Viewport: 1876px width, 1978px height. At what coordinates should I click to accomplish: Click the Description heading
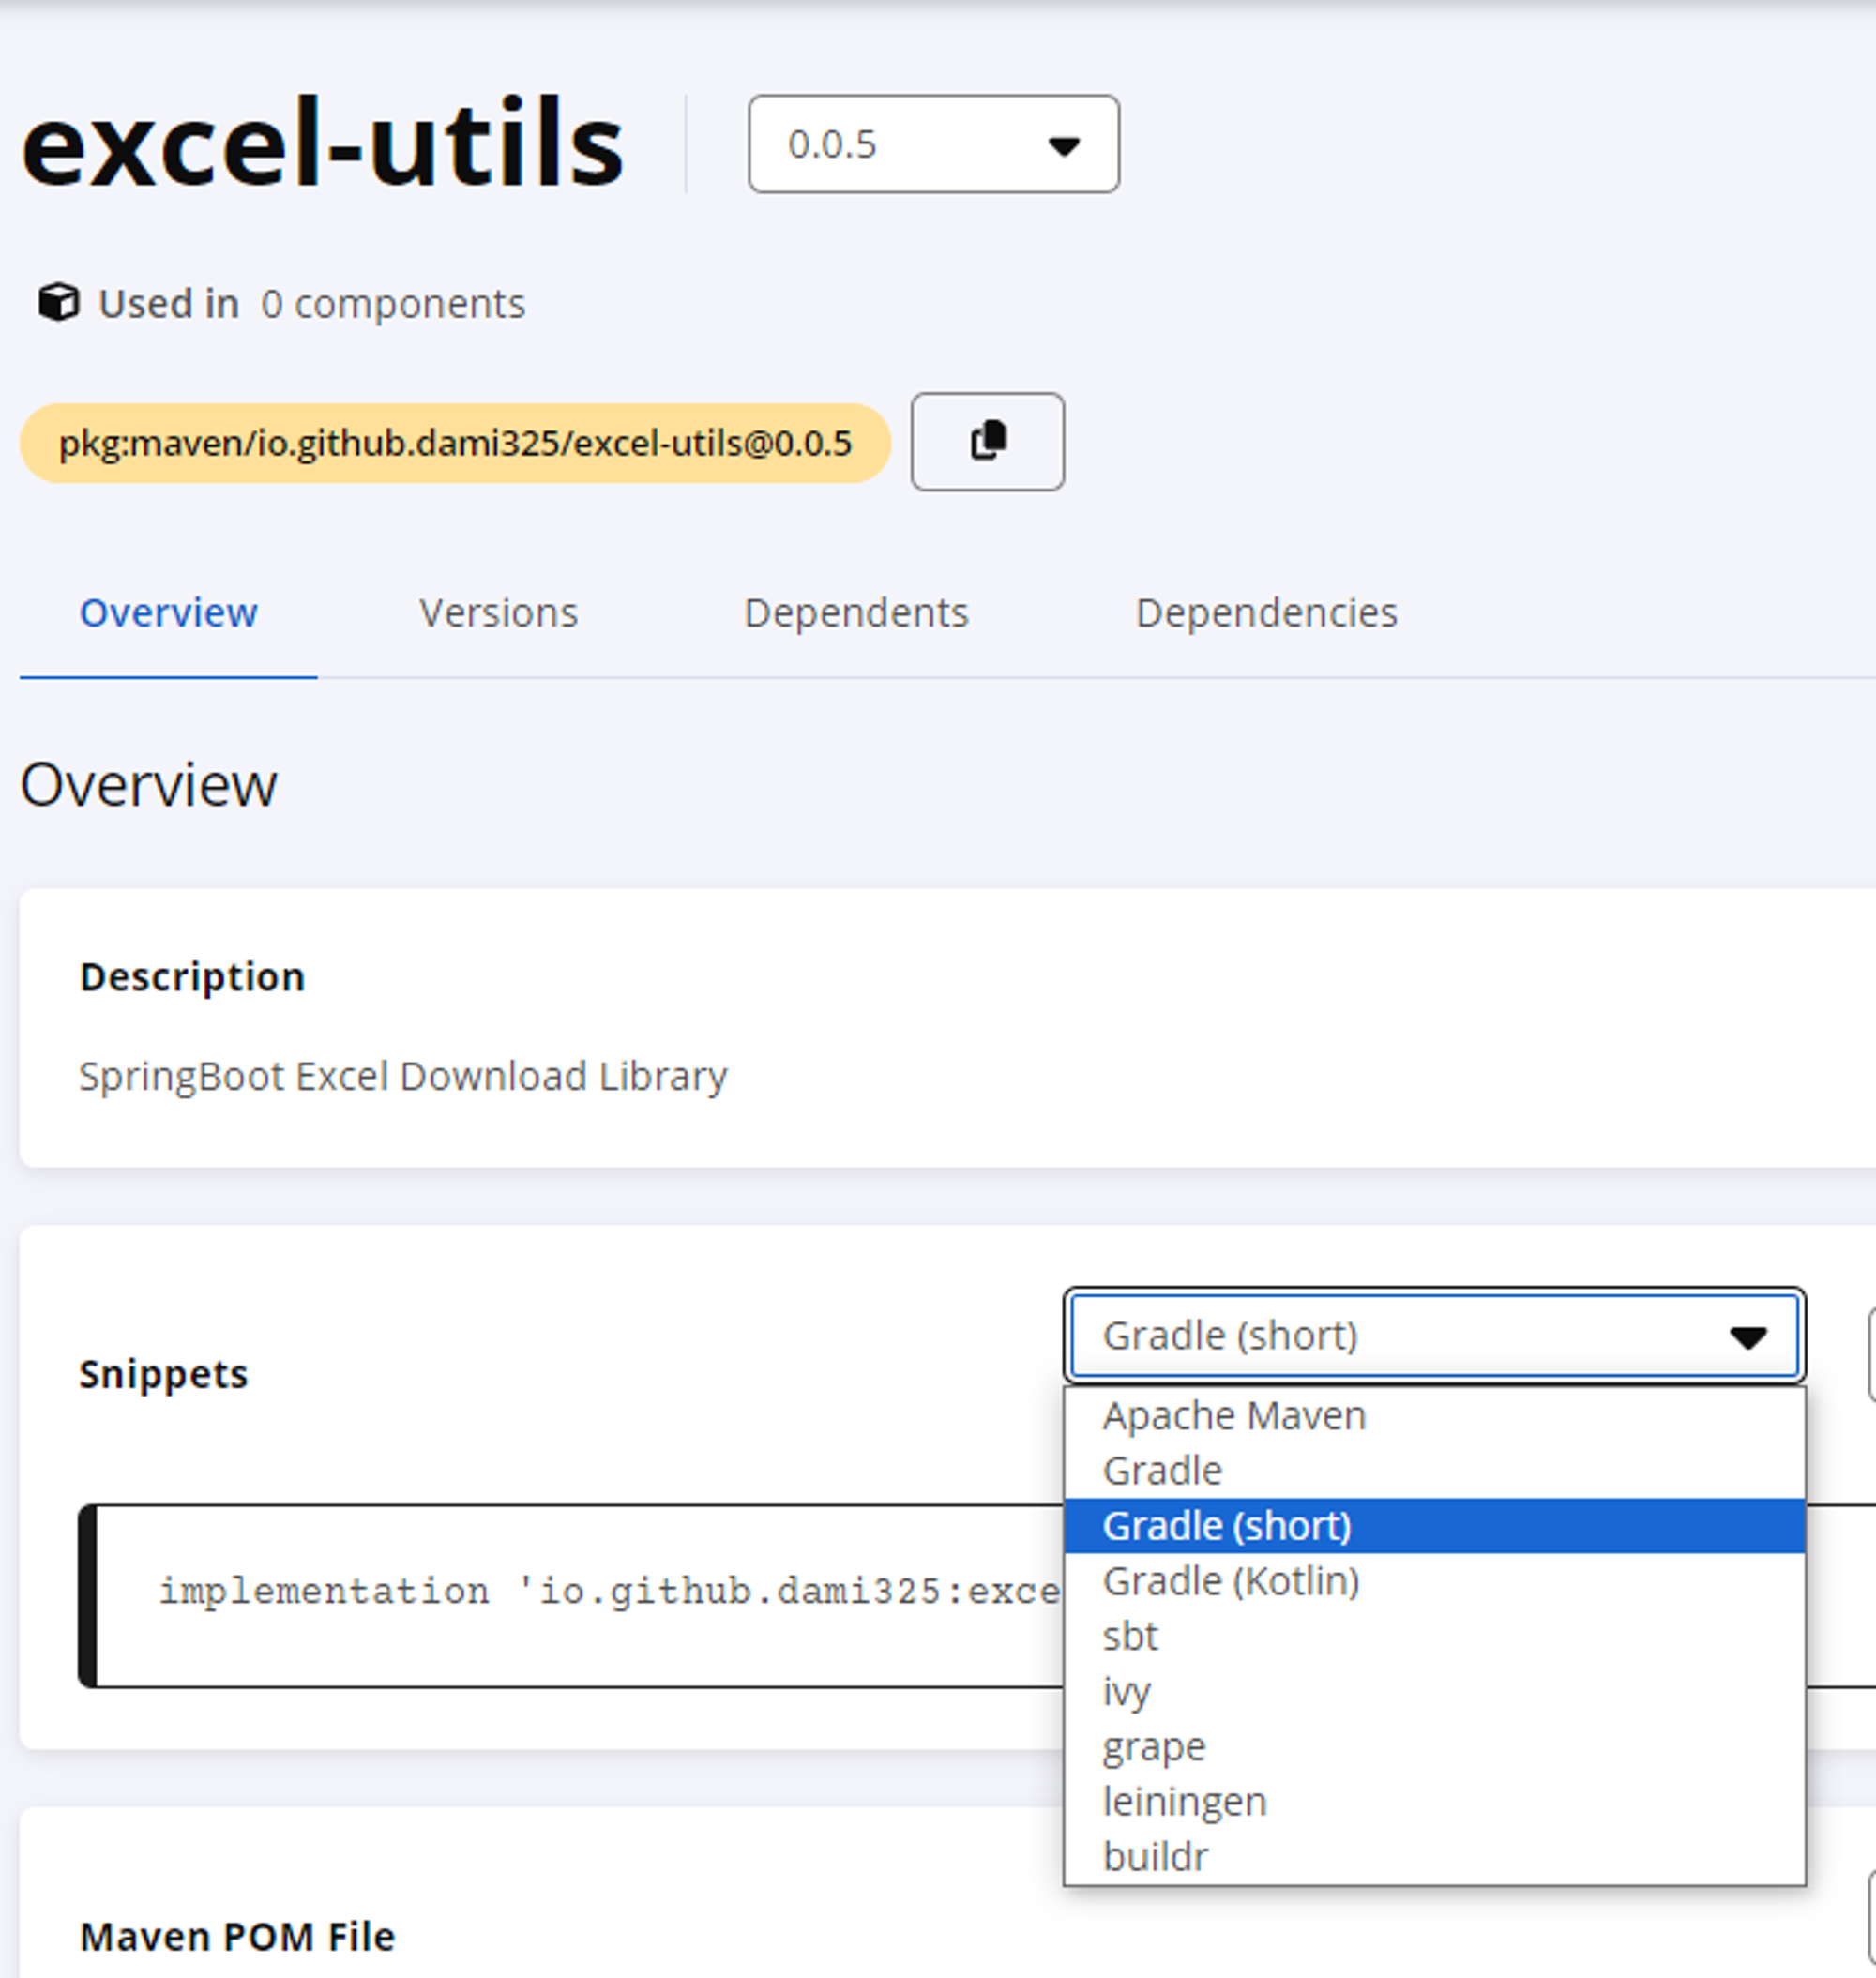point(192,977)
